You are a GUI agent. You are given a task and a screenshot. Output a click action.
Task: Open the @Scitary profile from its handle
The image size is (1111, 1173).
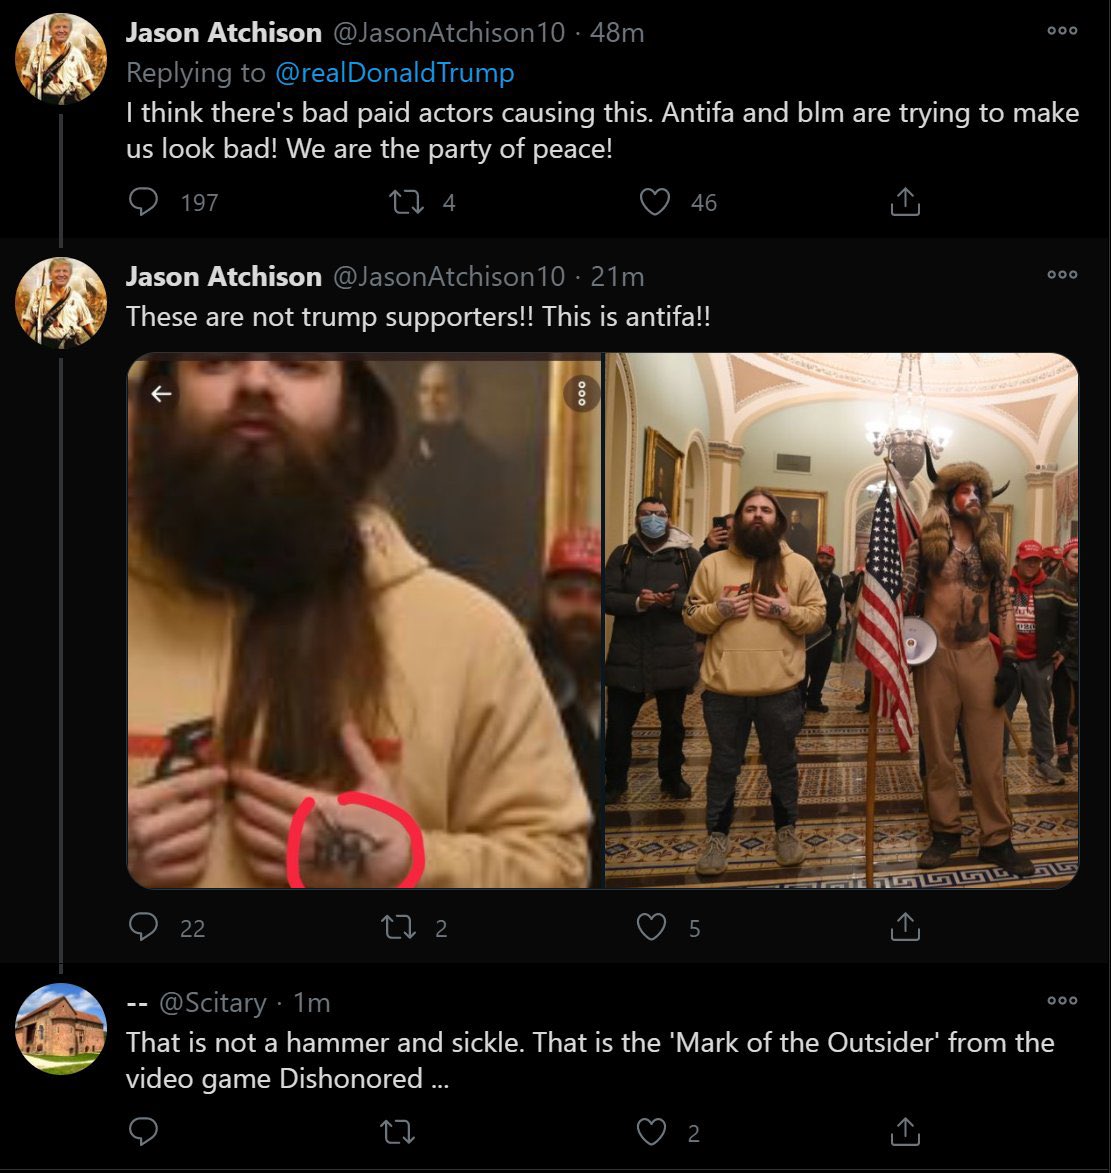pyautogui.click(x=212, y=1002)
